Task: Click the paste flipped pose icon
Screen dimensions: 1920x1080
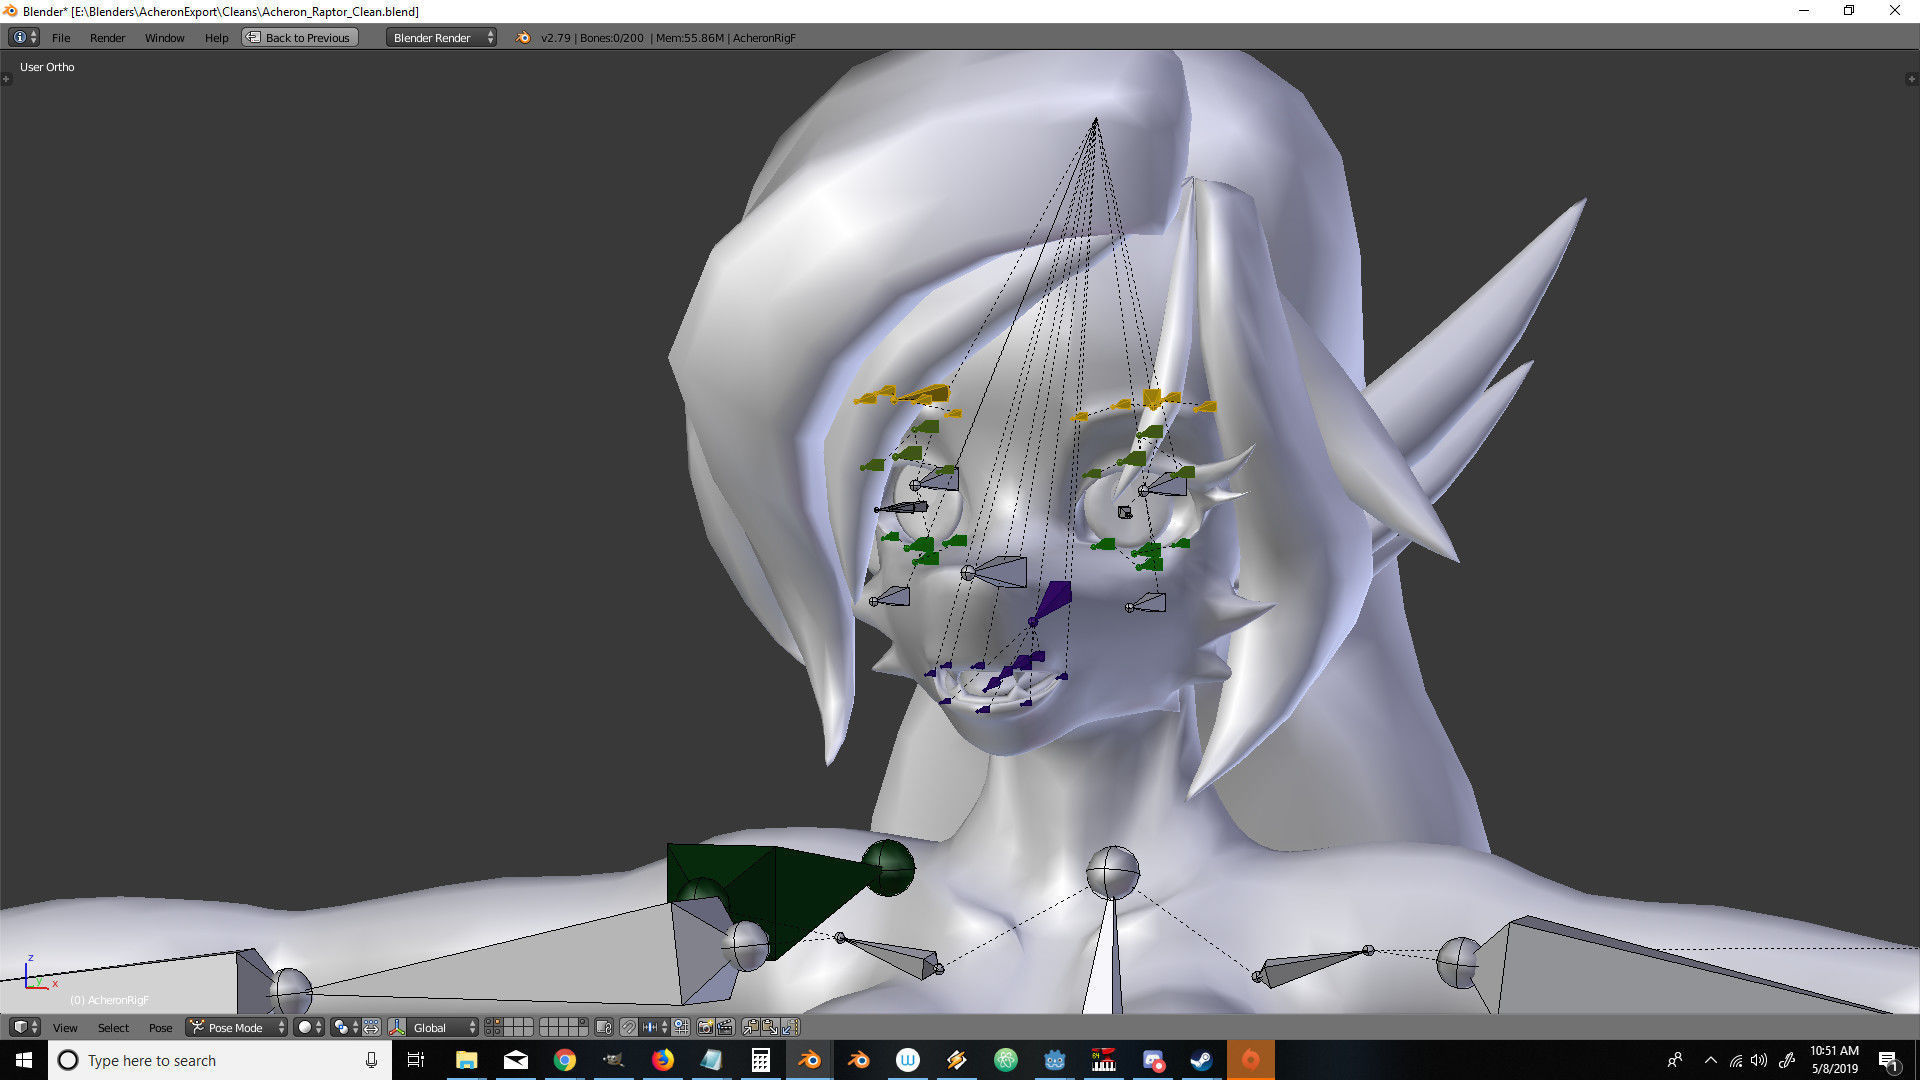Action: [x=790, y=1027]
